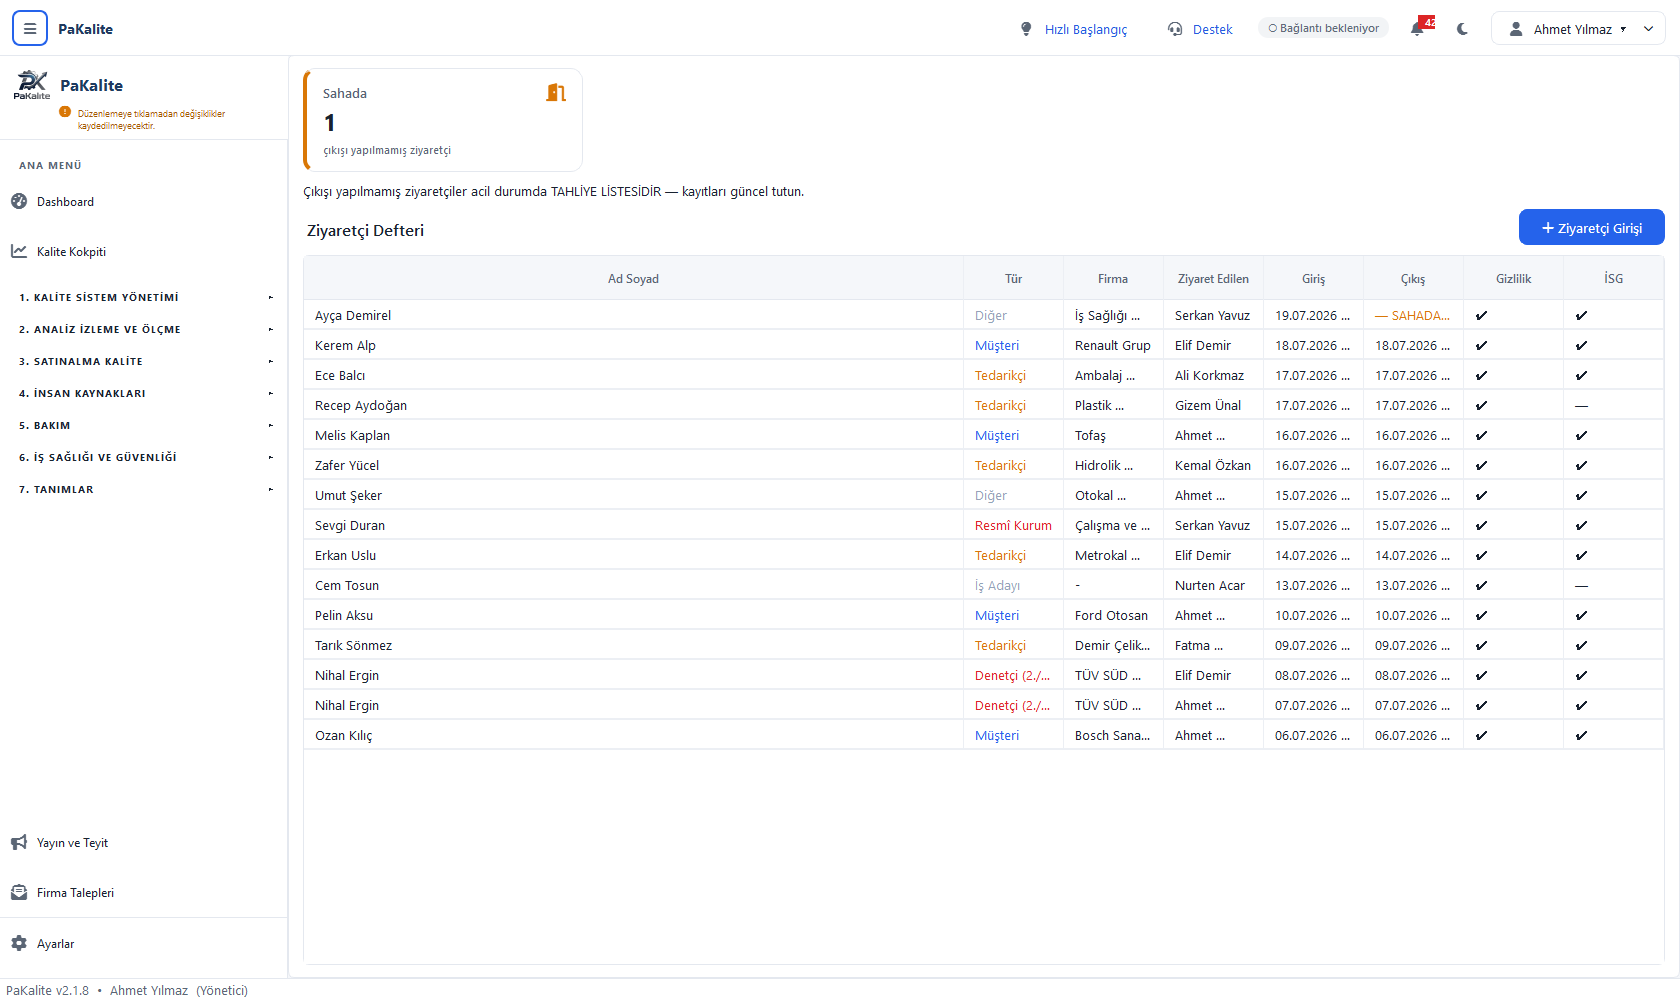Open Ayarlar gear icon

click(x=19, y=943)
